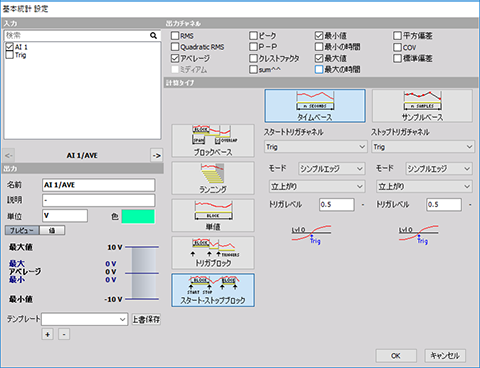Enable the 最小の時間 checkbox

tap(319, 47)
